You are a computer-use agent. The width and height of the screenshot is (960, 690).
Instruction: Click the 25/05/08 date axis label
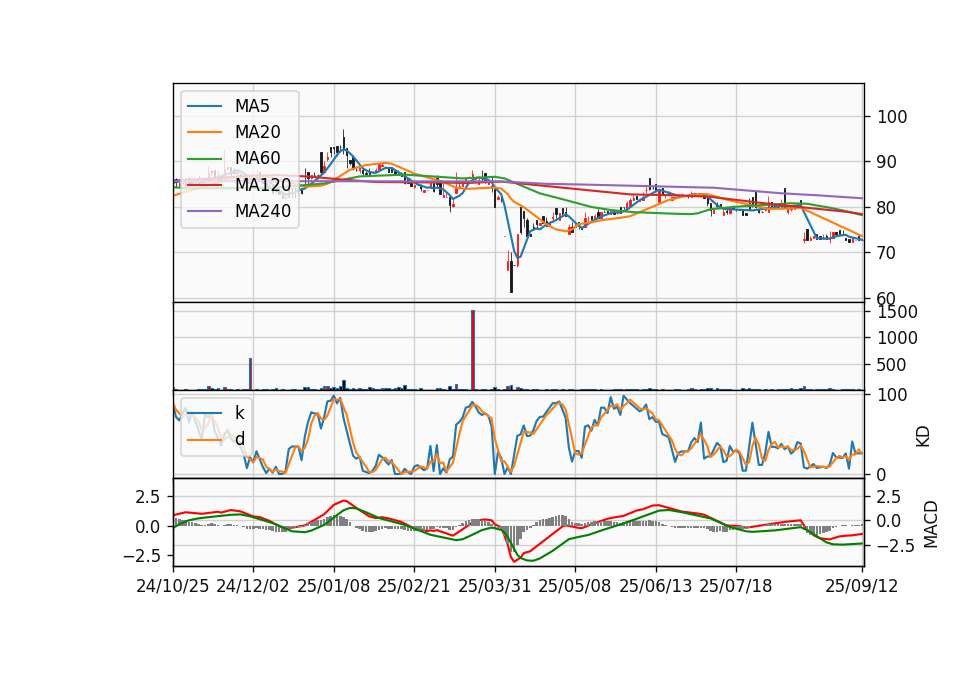click(574, 586)
